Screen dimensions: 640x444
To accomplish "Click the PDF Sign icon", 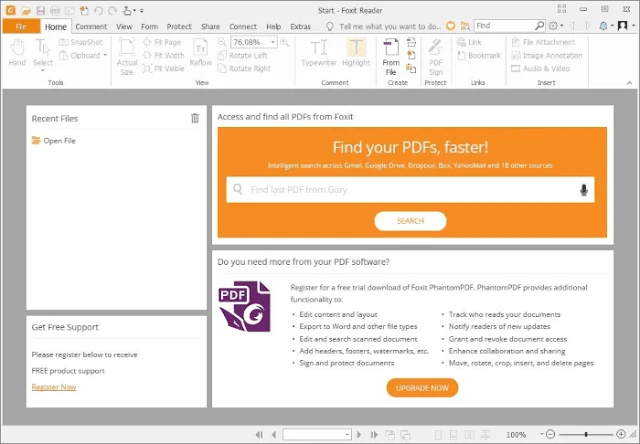I will 436,56.
